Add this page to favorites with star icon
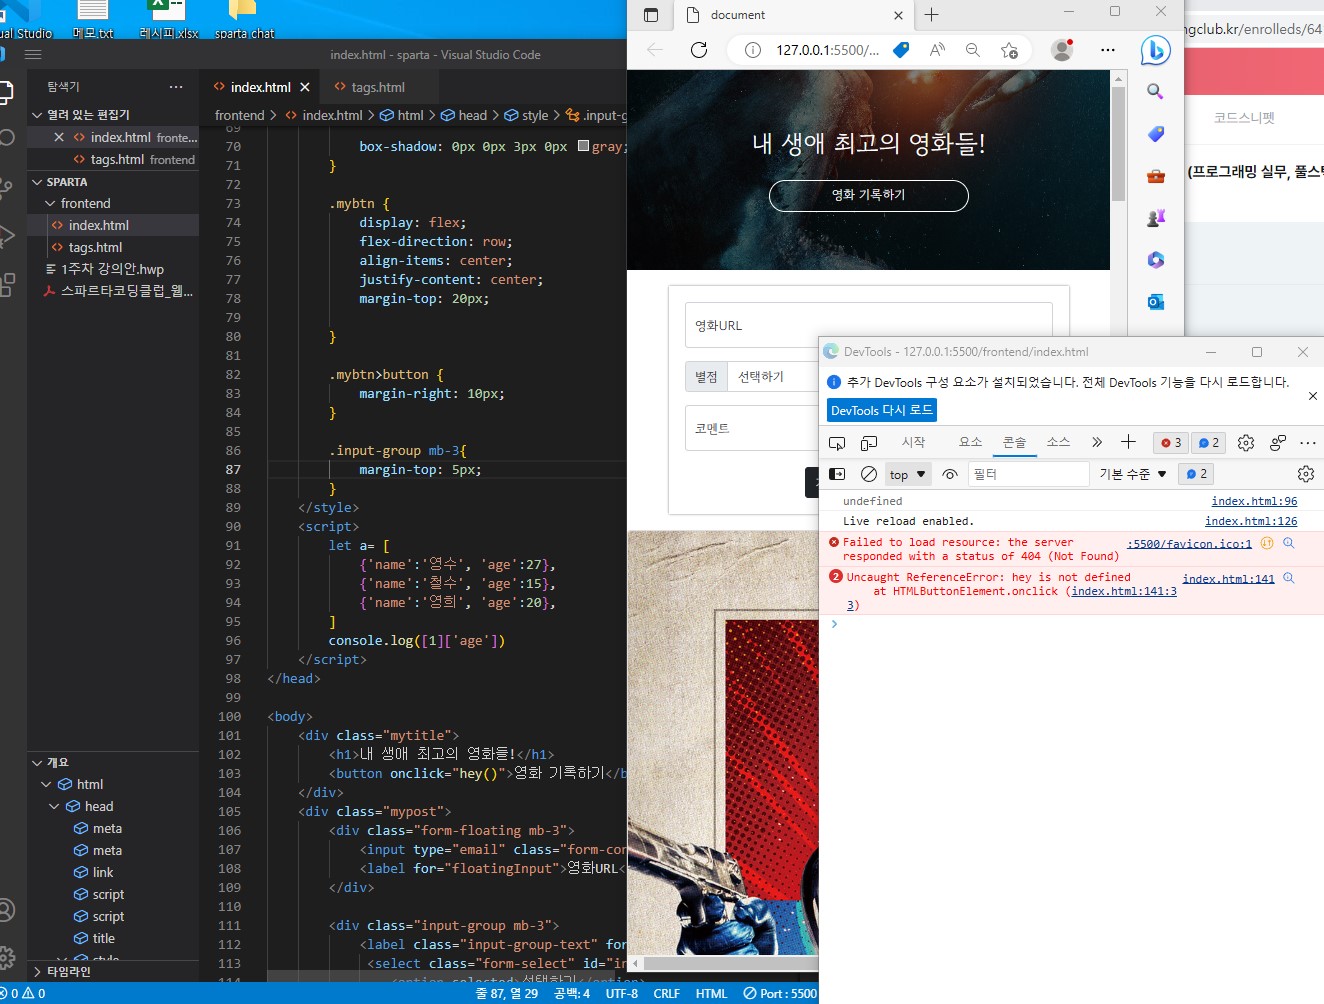 click(1009, 50)
